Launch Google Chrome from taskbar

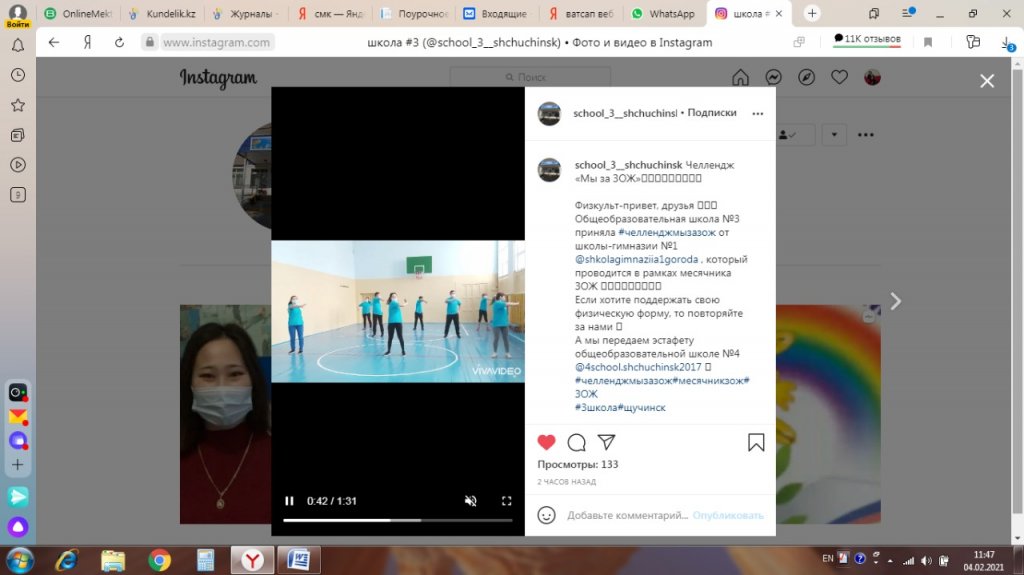(x=159, y=561)
